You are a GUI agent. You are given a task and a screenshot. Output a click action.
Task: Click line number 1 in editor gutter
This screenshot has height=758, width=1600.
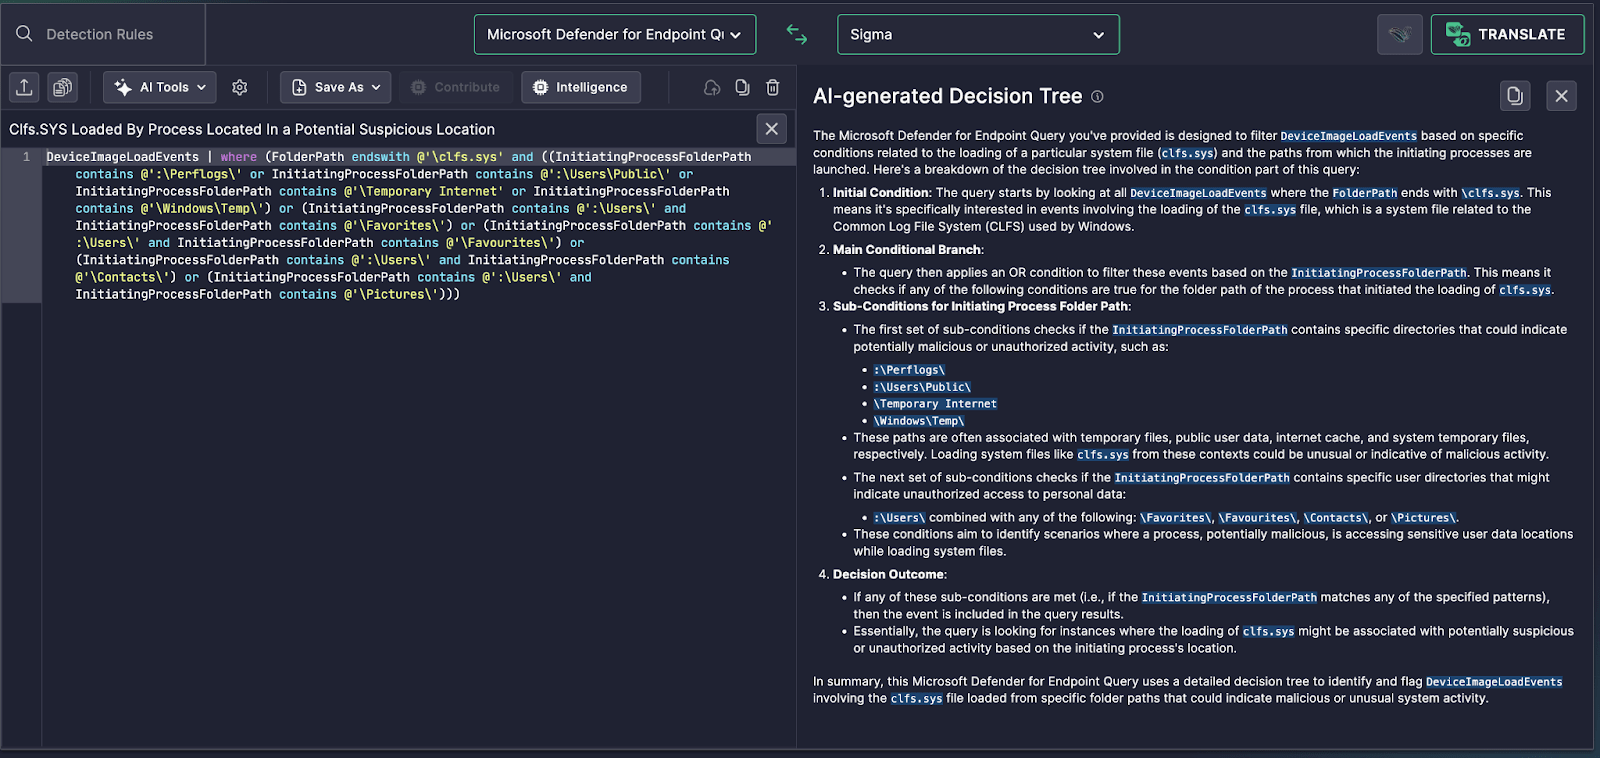point(26,157)
